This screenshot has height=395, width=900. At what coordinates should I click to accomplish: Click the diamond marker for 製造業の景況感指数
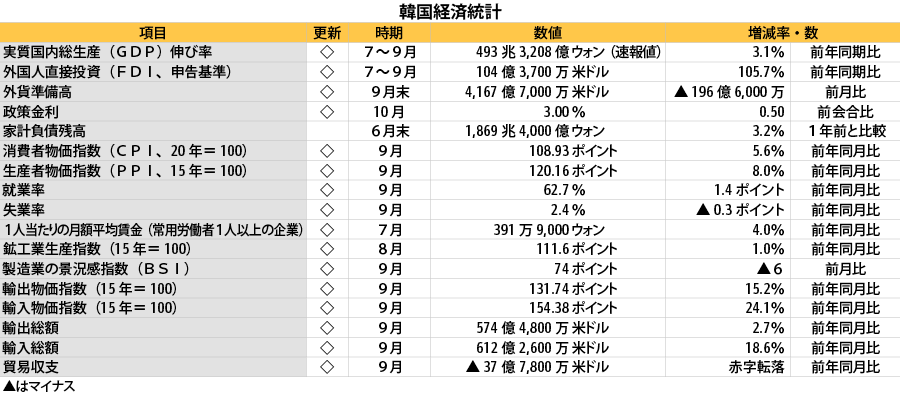(327, 269)
